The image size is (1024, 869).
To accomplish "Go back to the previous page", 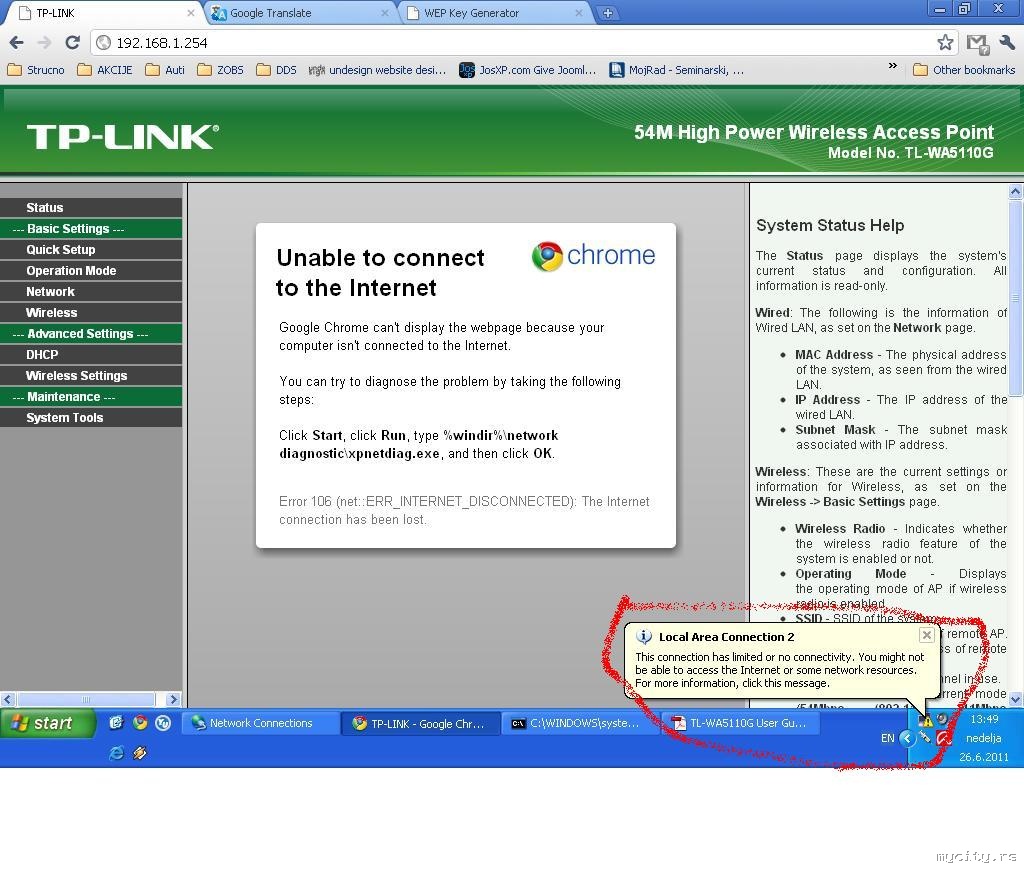I will [16, 42].
